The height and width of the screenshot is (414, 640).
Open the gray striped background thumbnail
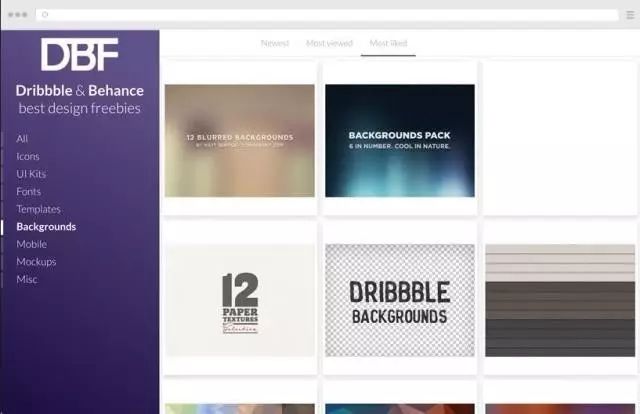[560, 300]
